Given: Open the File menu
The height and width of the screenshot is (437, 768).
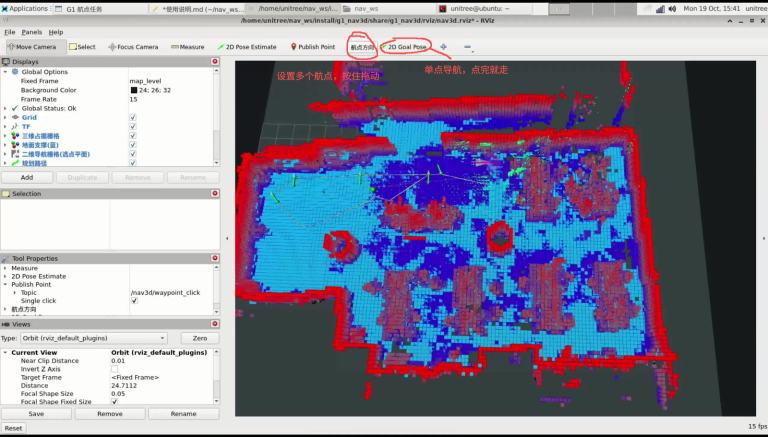Looking at the screenshot, I should [x=10, y=32].
